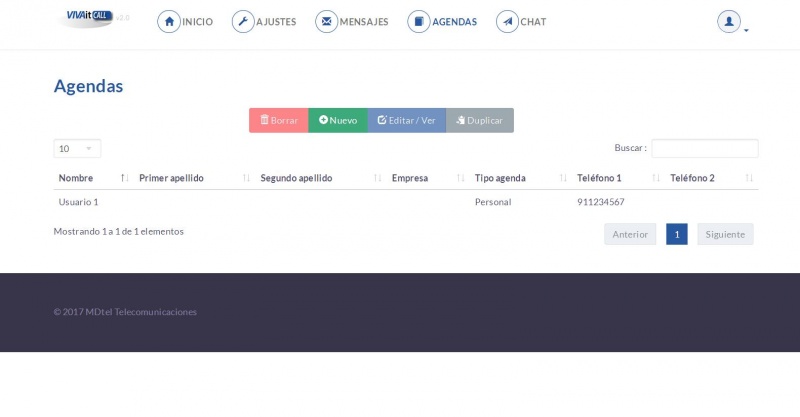Viewport: 800px width, 417px height.
Task: Open AJUSTES menu label
Action: [x=276, y=22]
